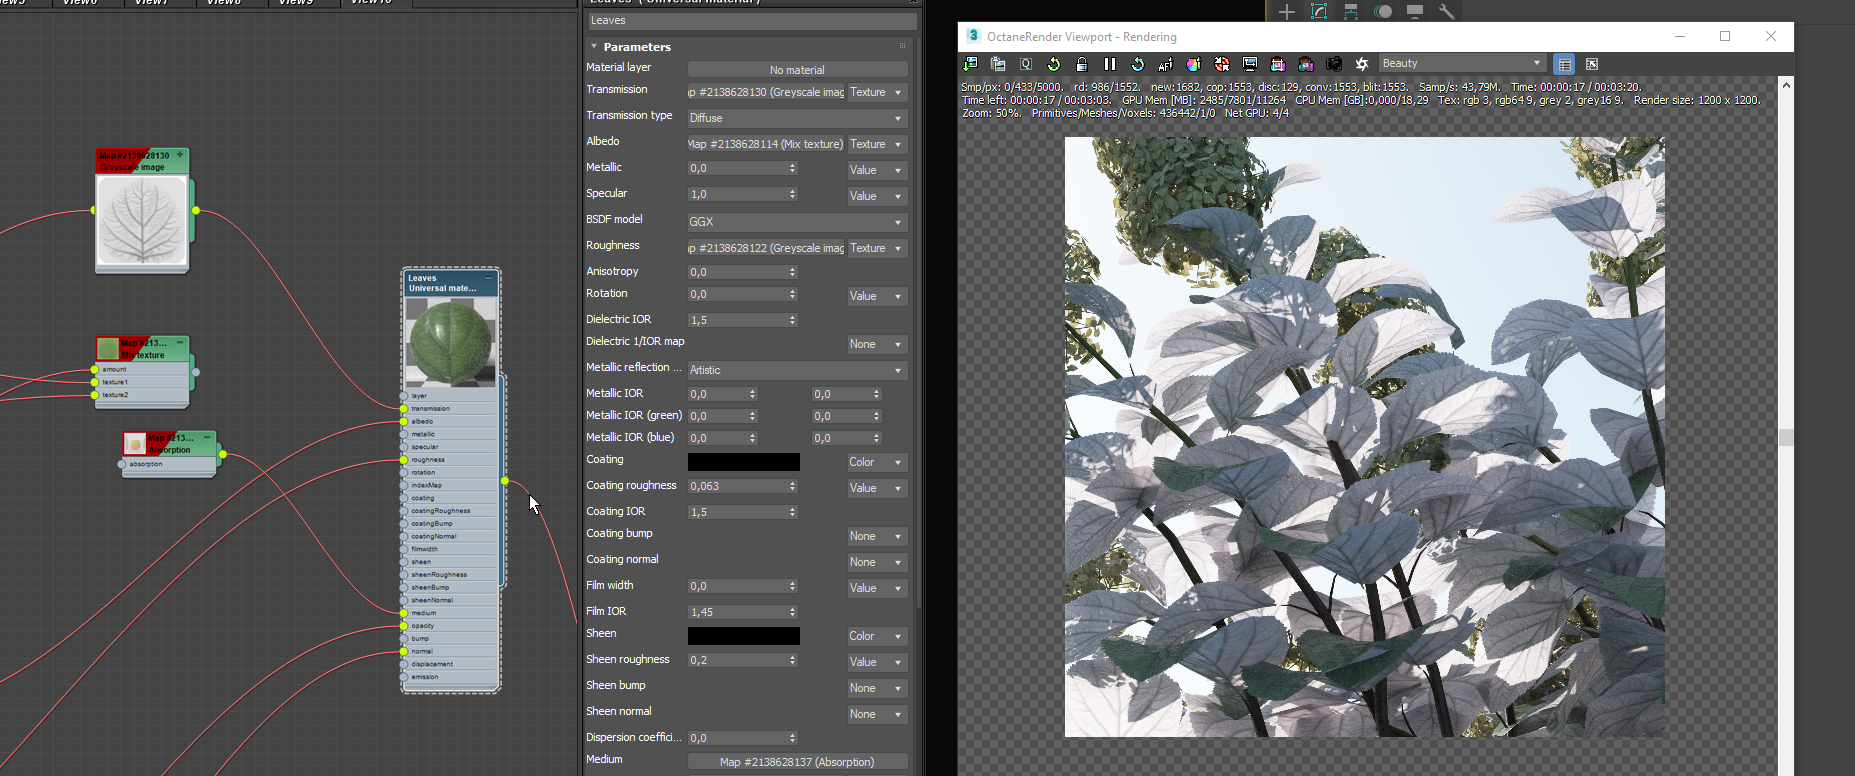Click the save render icon in Octane viewport
The width and height of the screenshot is (1855, 776).
click(x=970, y=64)
